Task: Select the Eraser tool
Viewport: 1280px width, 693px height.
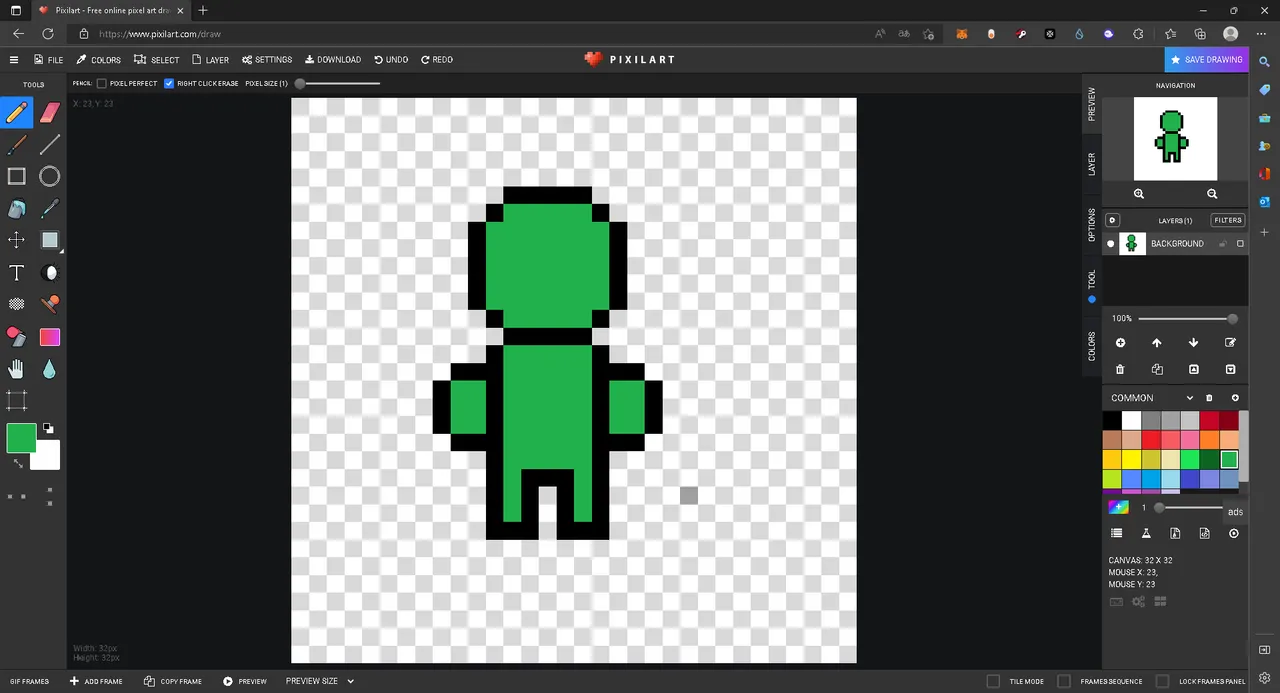Action: (x=50, y=112)
